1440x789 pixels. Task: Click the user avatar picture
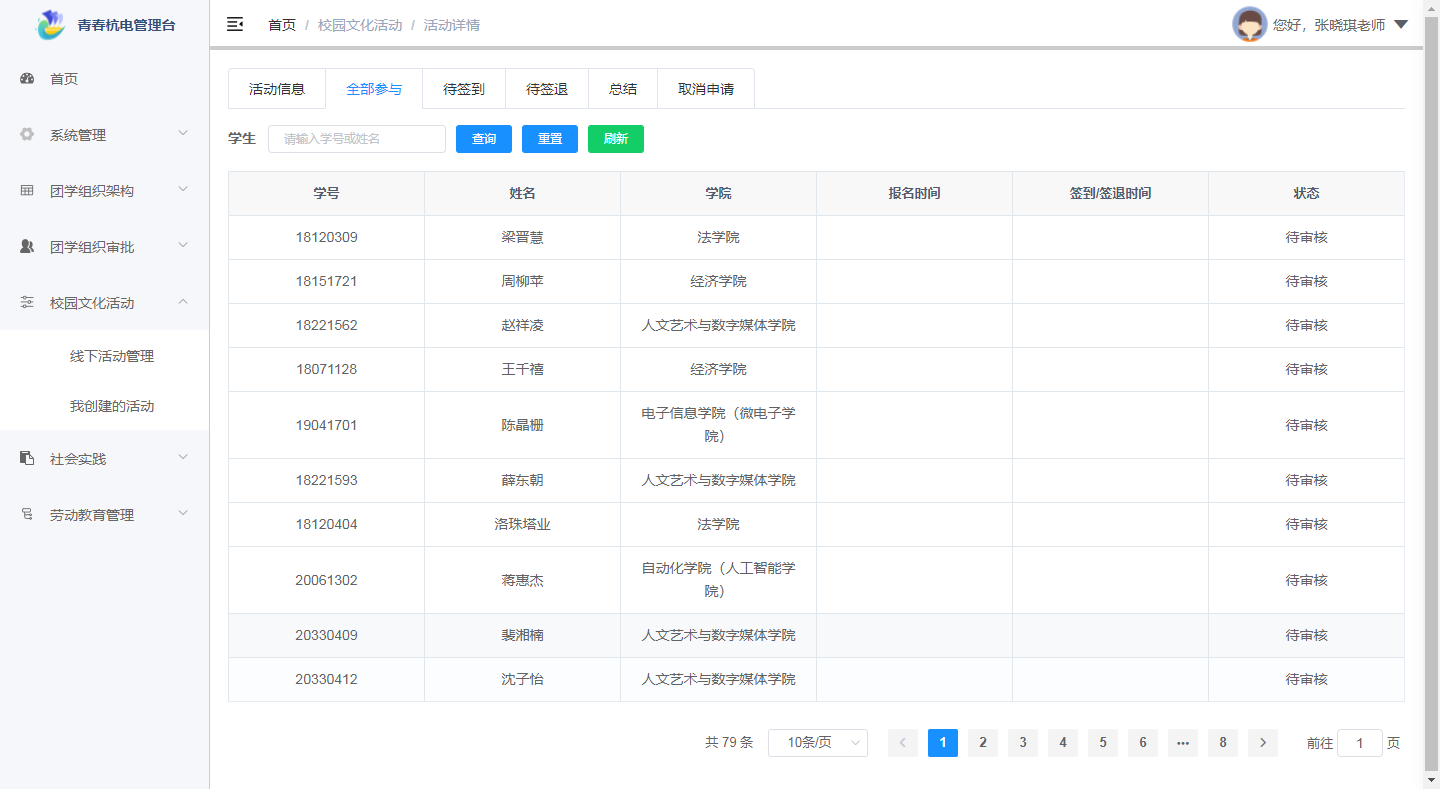(x=1250, y=24)
